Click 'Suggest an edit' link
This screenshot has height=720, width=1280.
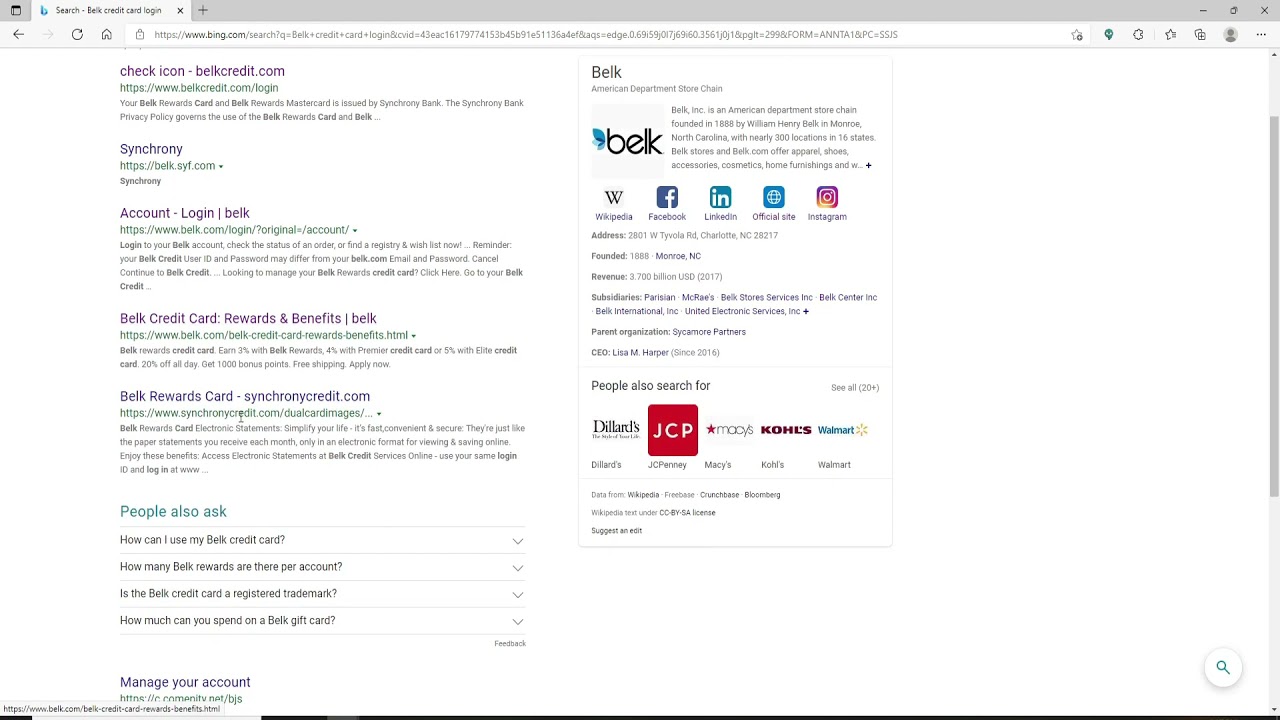[616, 531]
